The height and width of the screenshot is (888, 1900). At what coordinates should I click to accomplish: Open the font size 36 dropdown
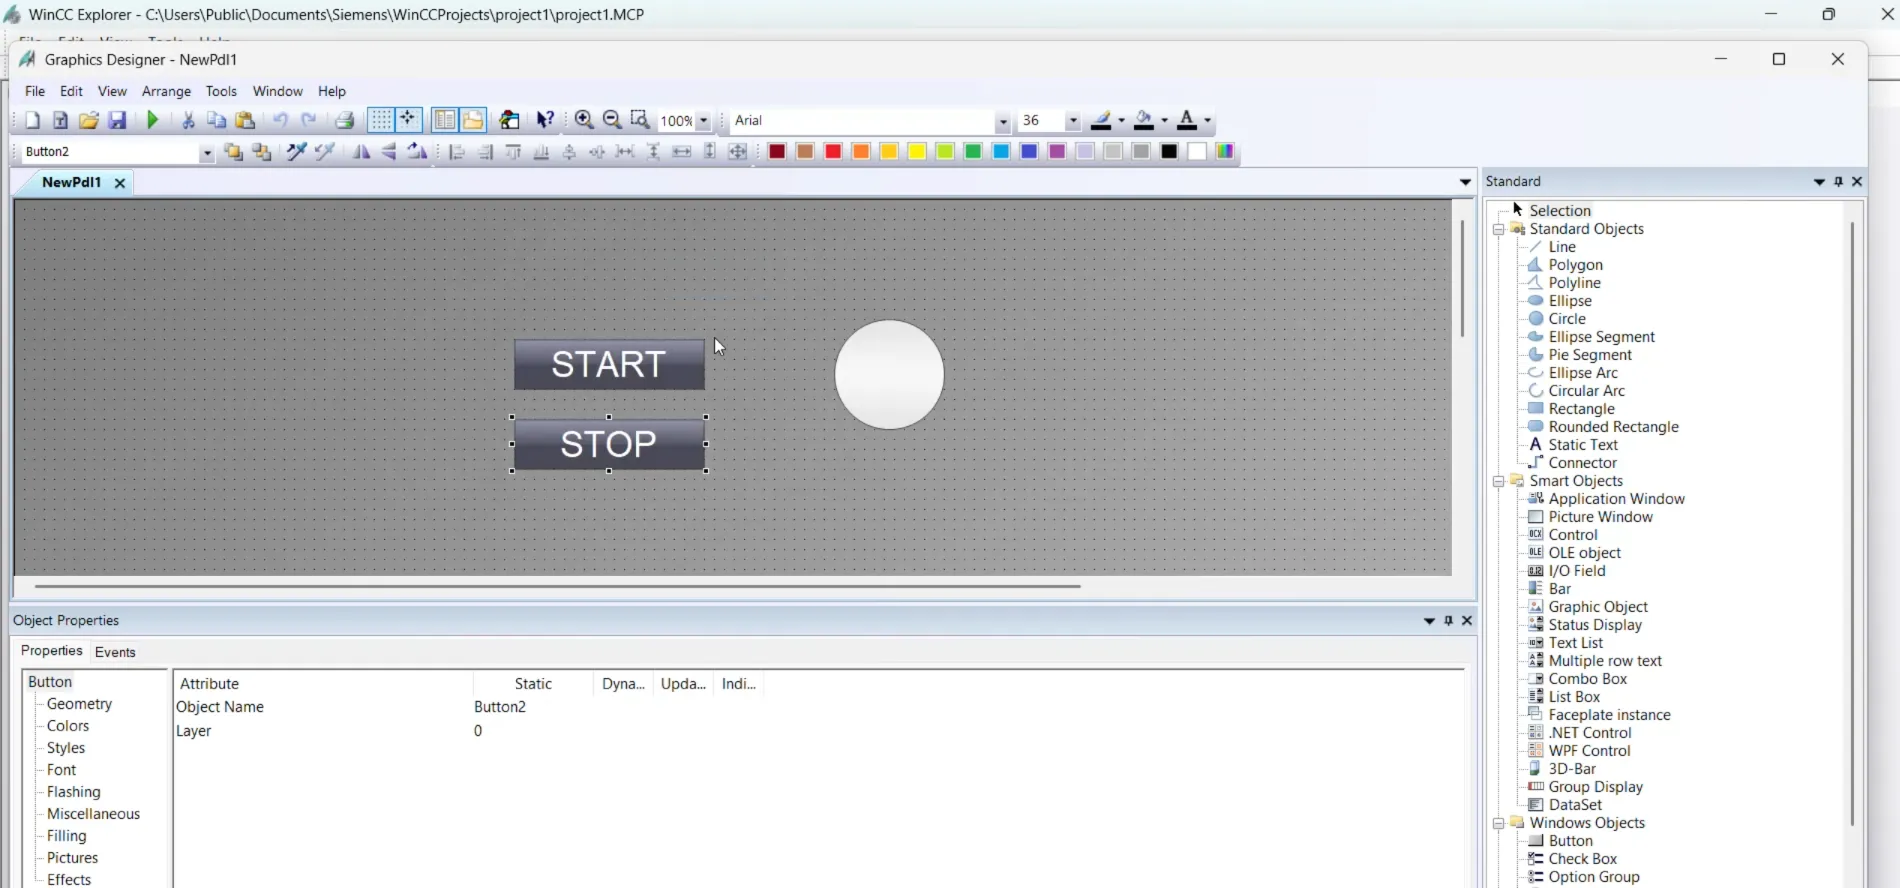coord(1073,121)
